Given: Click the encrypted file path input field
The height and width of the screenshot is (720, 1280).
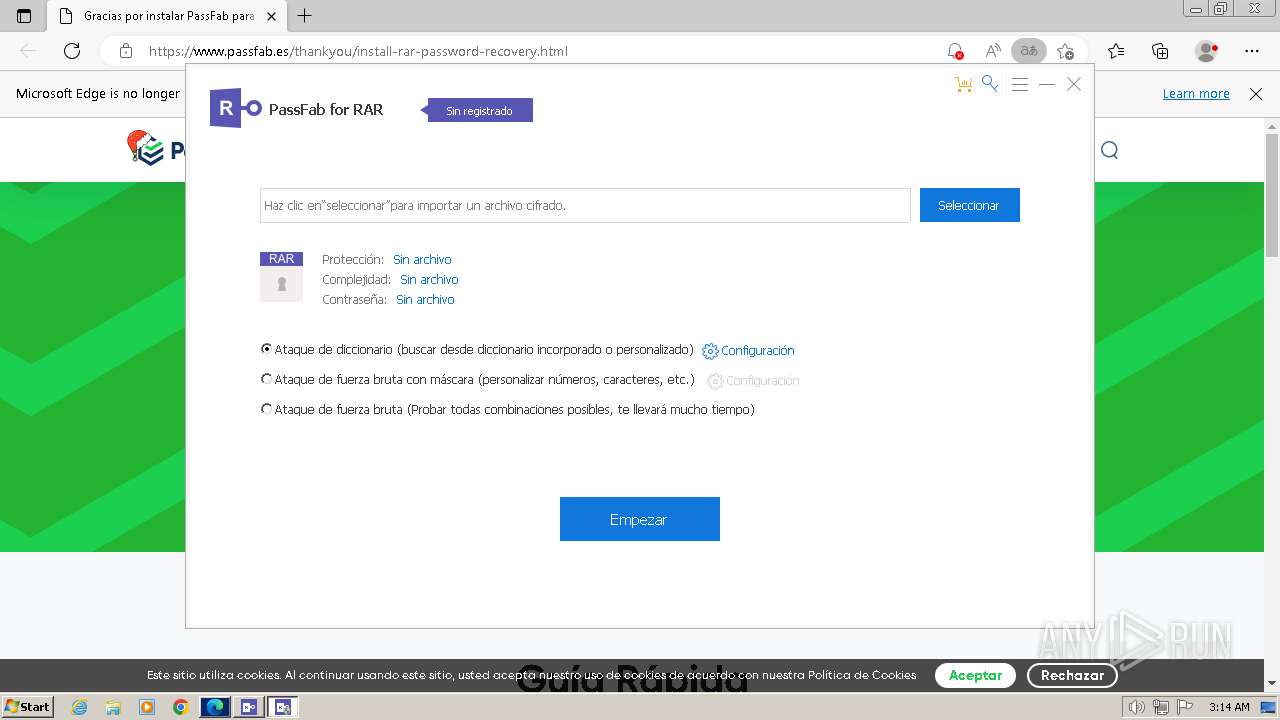Looking at the screenshot, I should pos(585,205).
